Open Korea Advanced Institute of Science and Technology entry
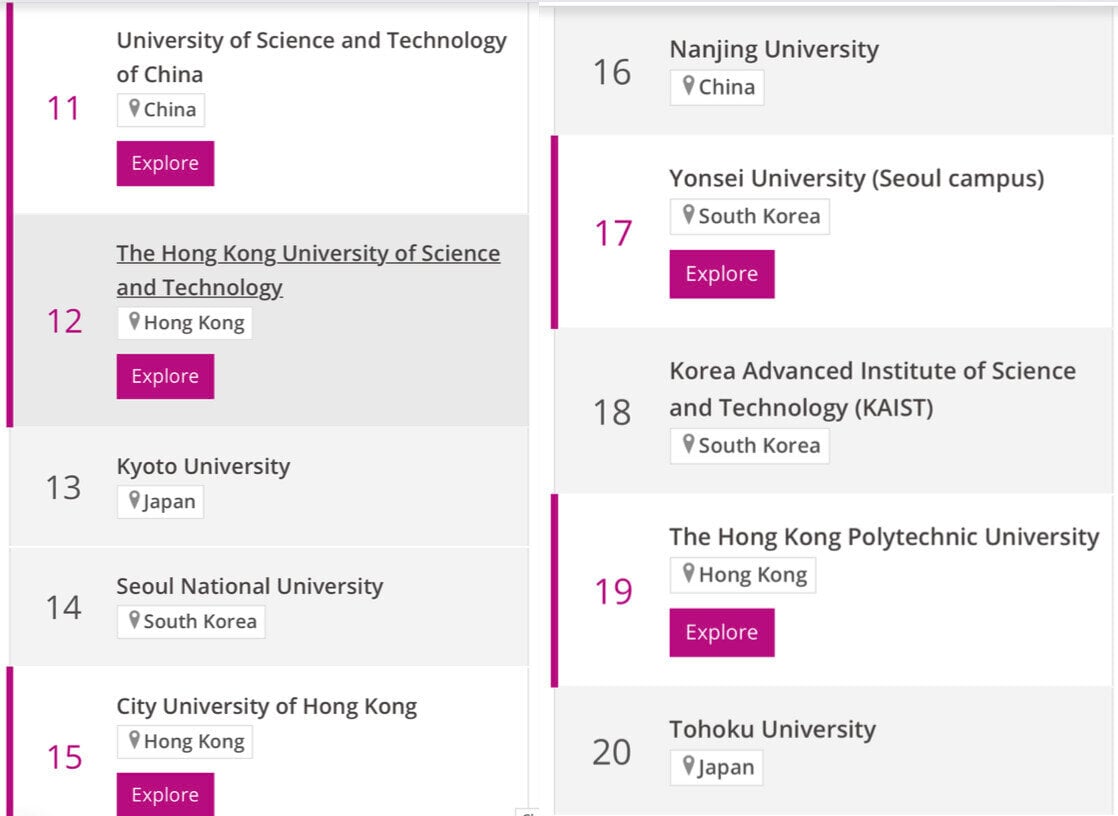 click(x=873, y=389)
